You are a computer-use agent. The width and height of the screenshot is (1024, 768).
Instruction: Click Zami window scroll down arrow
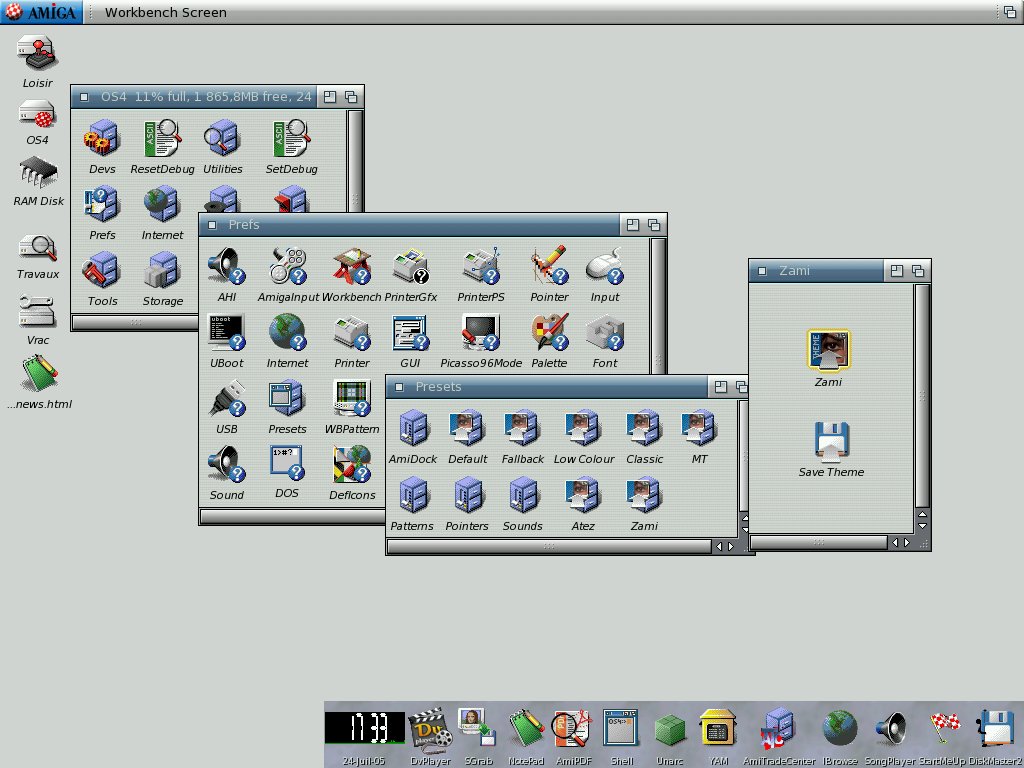tap(922, 526)
